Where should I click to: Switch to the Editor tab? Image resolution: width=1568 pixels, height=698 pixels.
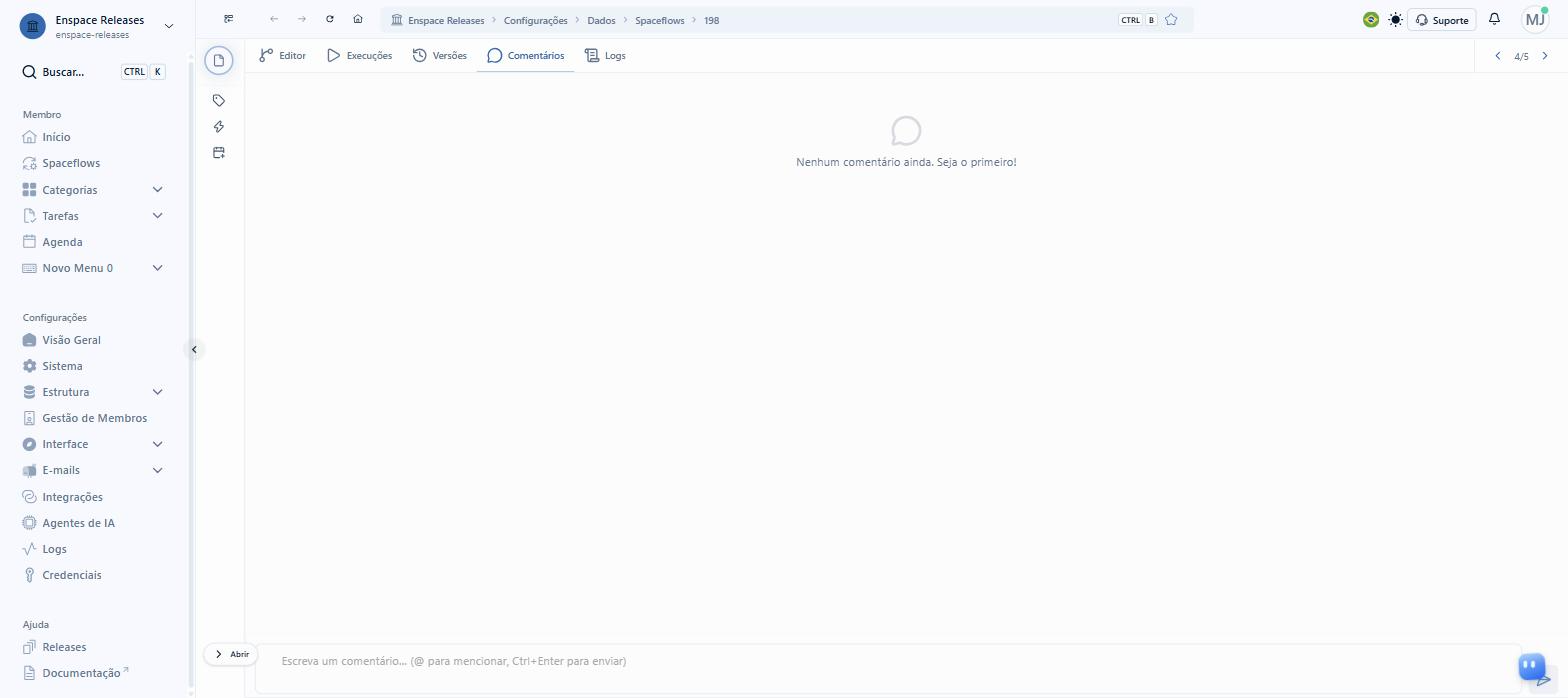tap(282, 56)
